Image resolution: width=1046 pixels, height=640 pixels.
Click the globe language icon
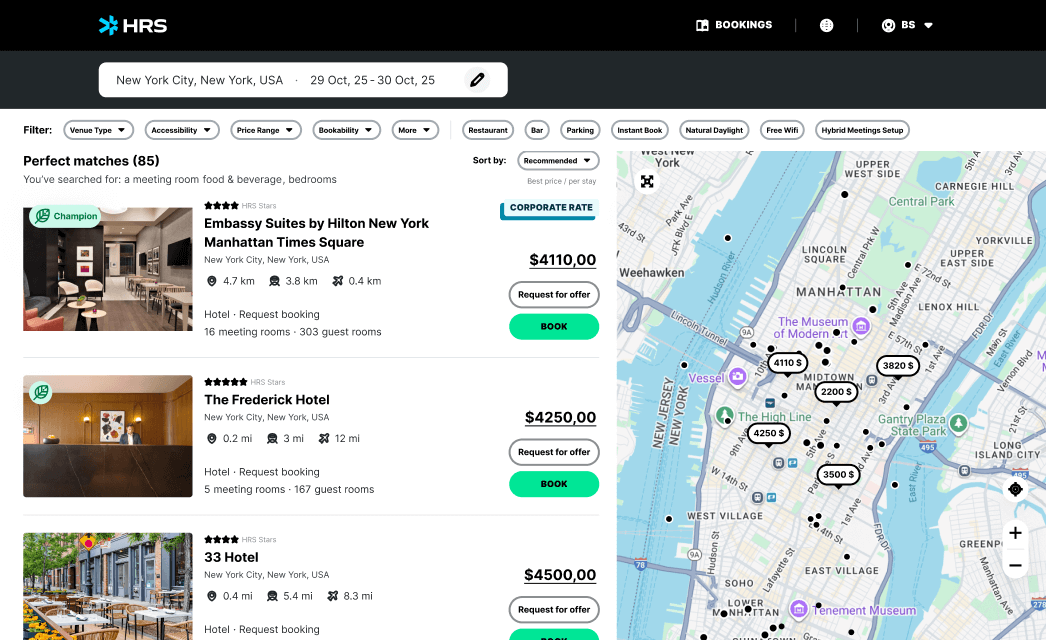coord(827,25)
